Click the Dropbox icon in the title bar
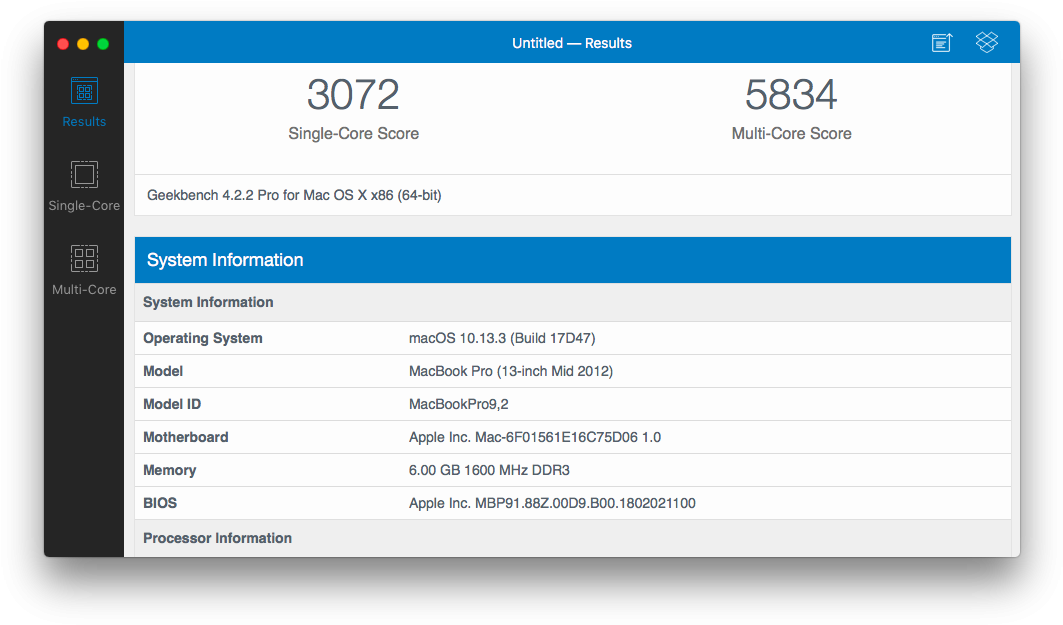Viewport: 1063px width, 625px height. coord(986,42)
